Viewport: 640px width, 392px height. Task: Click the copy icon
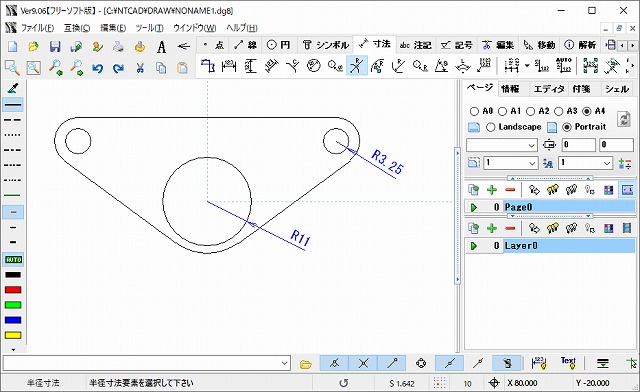pyautogui.click(x=161, y=68)
